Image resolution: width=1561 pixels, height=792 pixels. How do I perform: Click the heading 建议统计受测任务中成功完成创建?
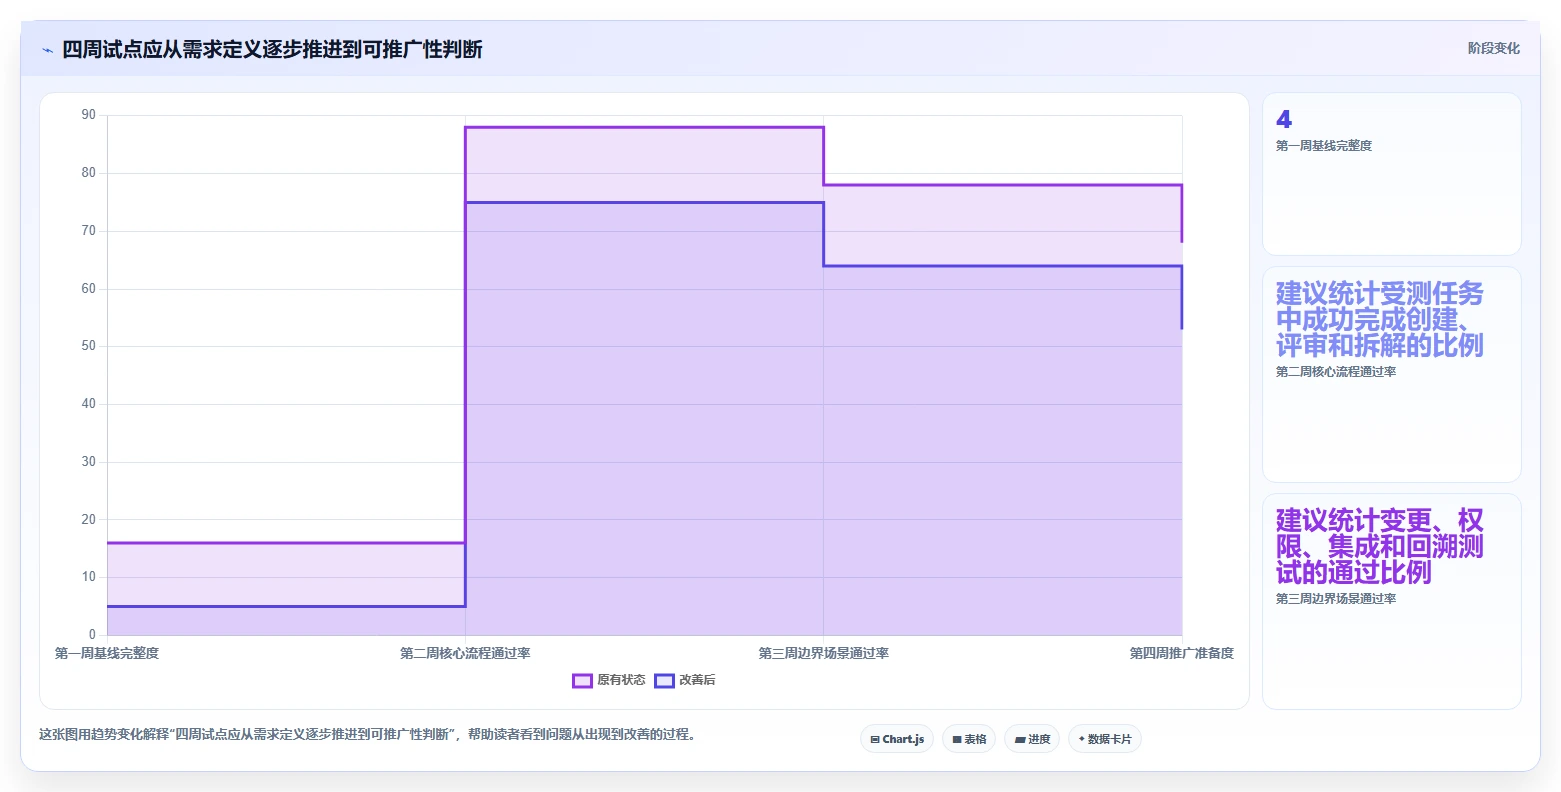click(1380, 319)
